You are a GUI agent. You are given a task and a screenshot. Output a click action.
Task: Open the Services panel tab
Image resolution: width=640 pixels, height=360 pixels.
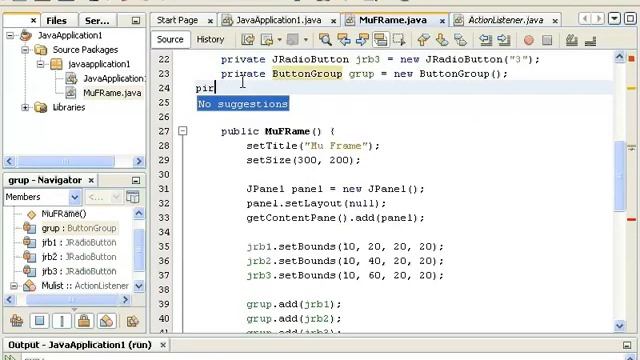click(x=97, y=20)
